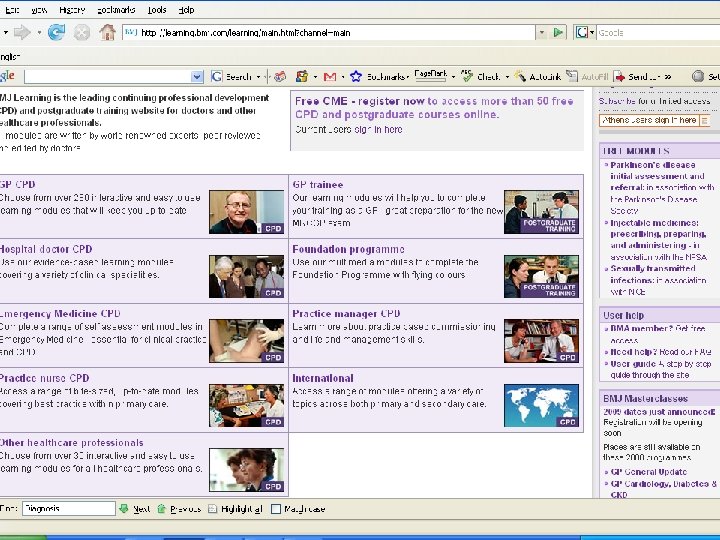Viewport: 720px width, 540px height.
Task: Click the Google Toolbar Search button
Action: 231,77
